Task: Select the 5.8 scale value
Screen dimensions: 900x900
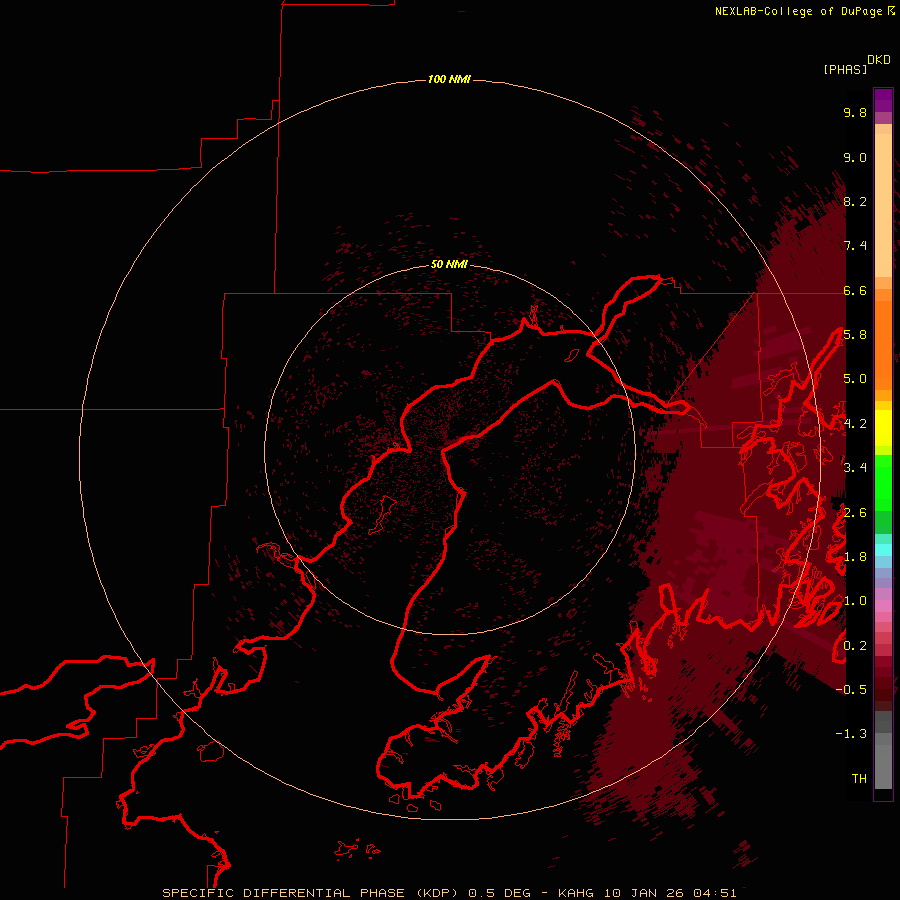Action: pyautogui.click(x=855, y=335)
